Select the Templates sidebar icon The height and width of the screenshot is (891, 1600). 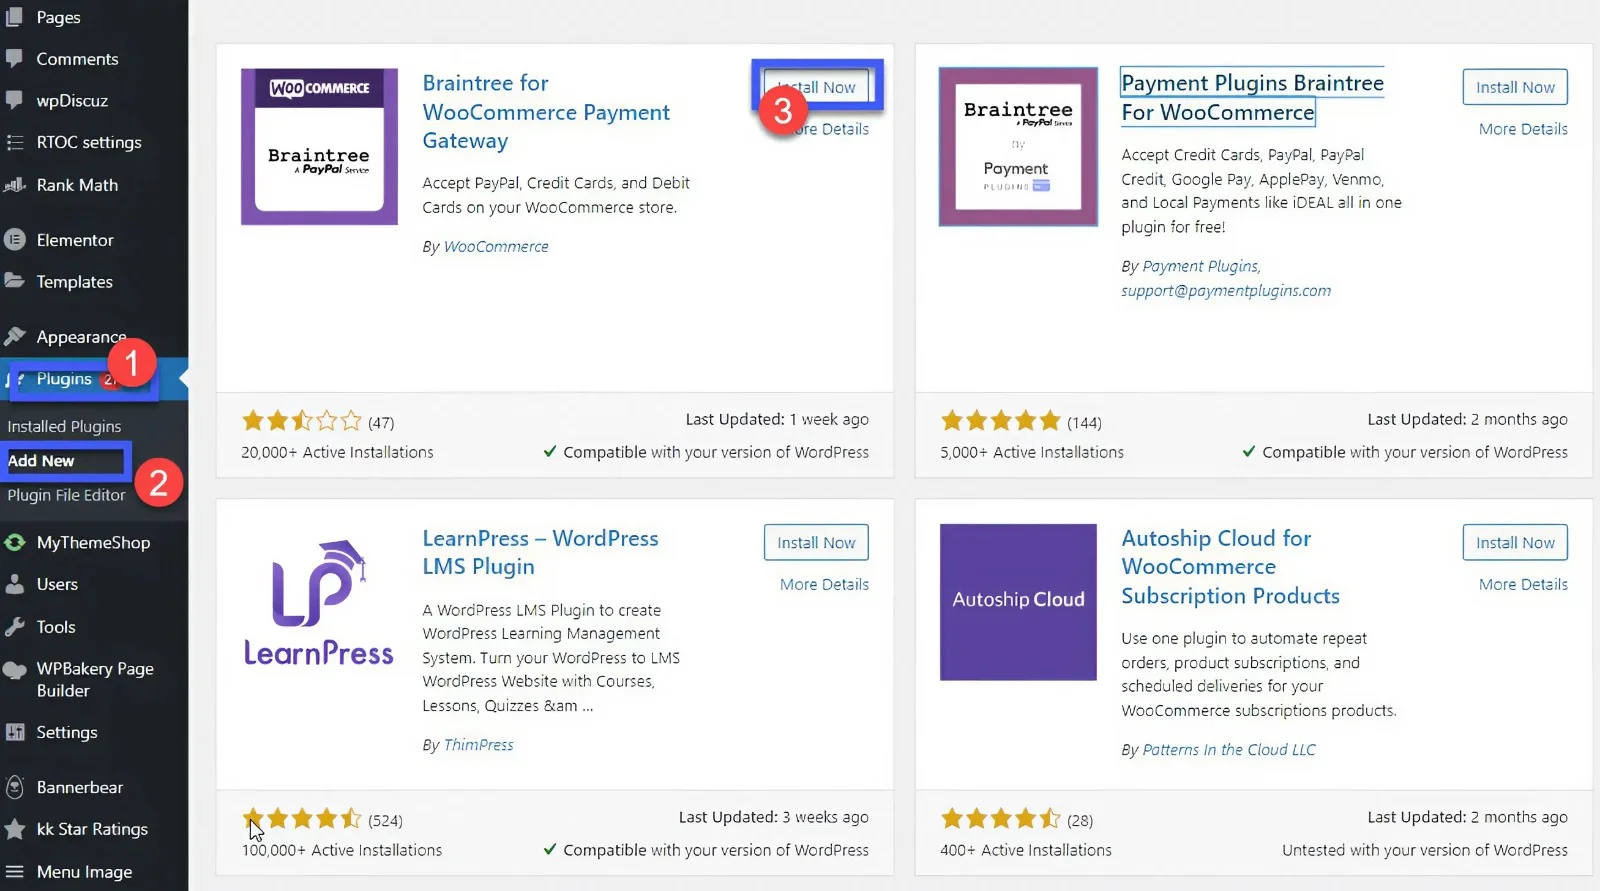(14, 281)
